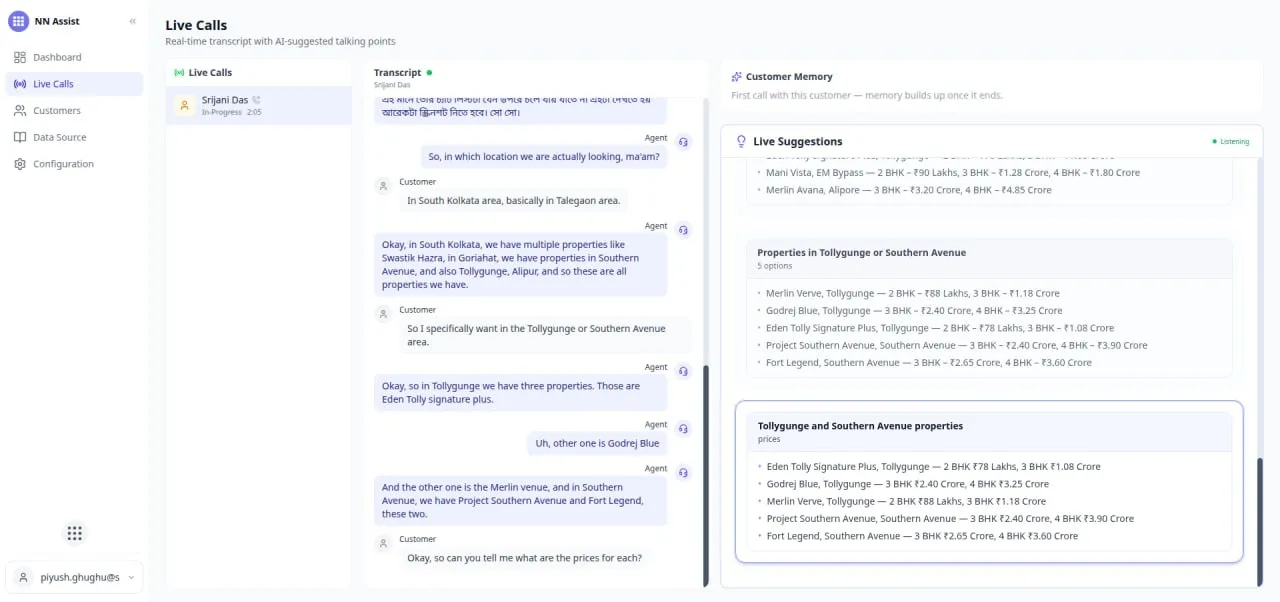Screen dimensions: 1280x602
Task: Click 'Godrej Blue, Tollygunge' in 5 options card
Action: click(914, 311)
